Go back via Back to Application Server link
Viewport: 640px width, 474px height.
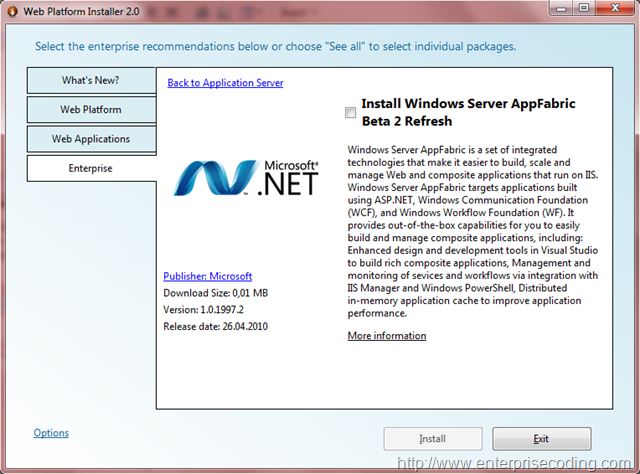[225, 83]
